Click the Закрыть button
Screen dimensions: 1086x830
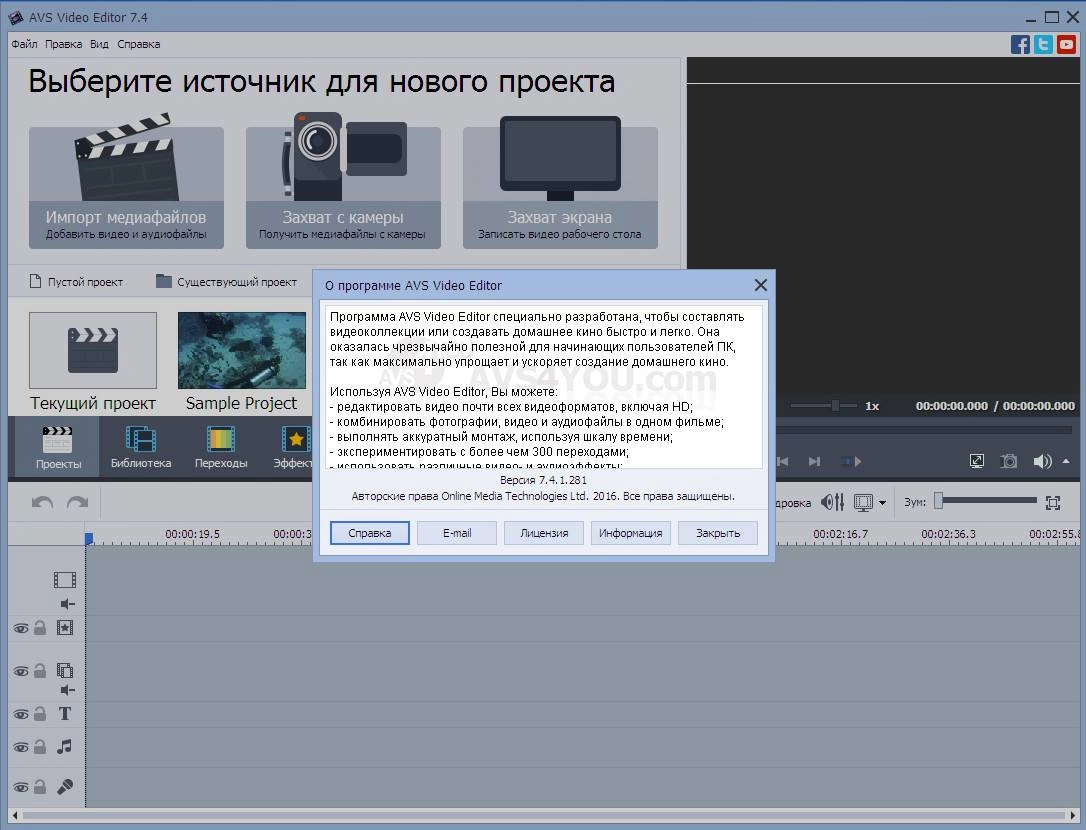(718, 533)
